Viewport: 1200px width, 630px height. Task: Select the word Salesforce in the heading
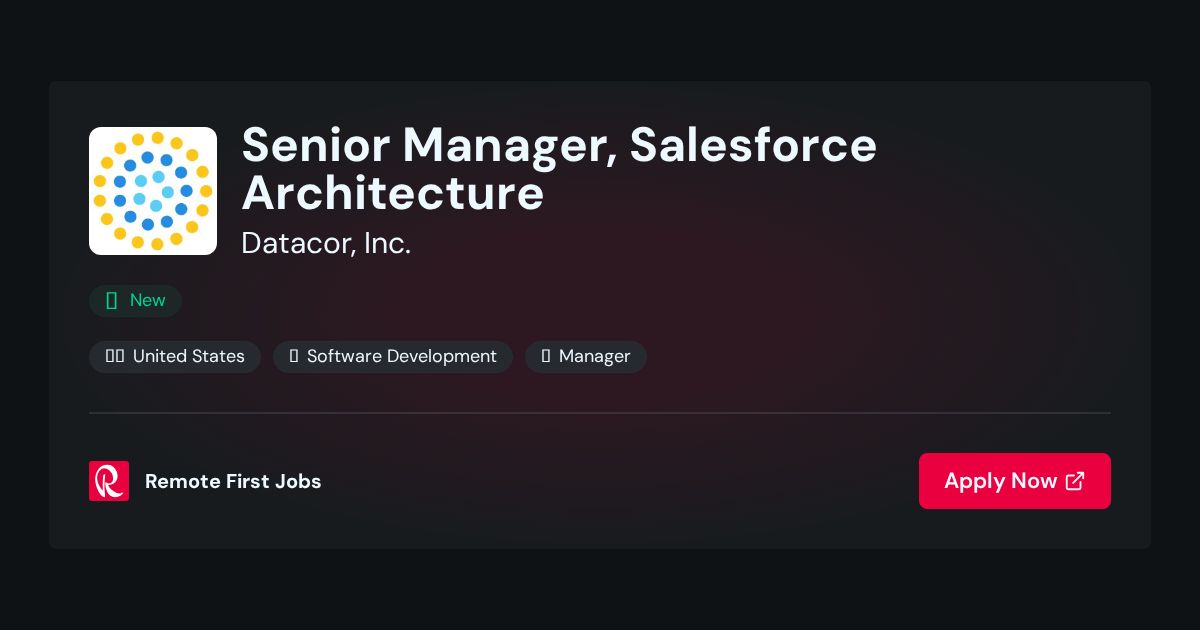[x=753, y=145]
